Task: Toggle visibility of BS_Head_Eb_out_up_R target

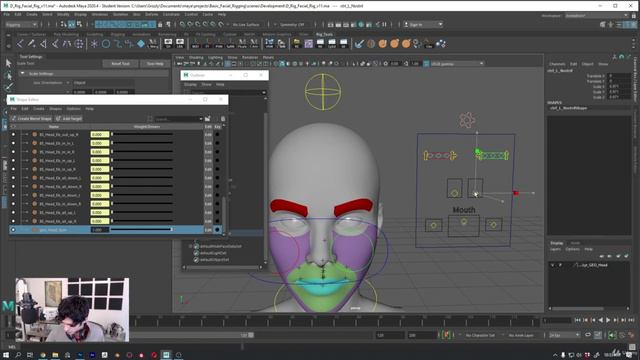Action: pos(13,134)
